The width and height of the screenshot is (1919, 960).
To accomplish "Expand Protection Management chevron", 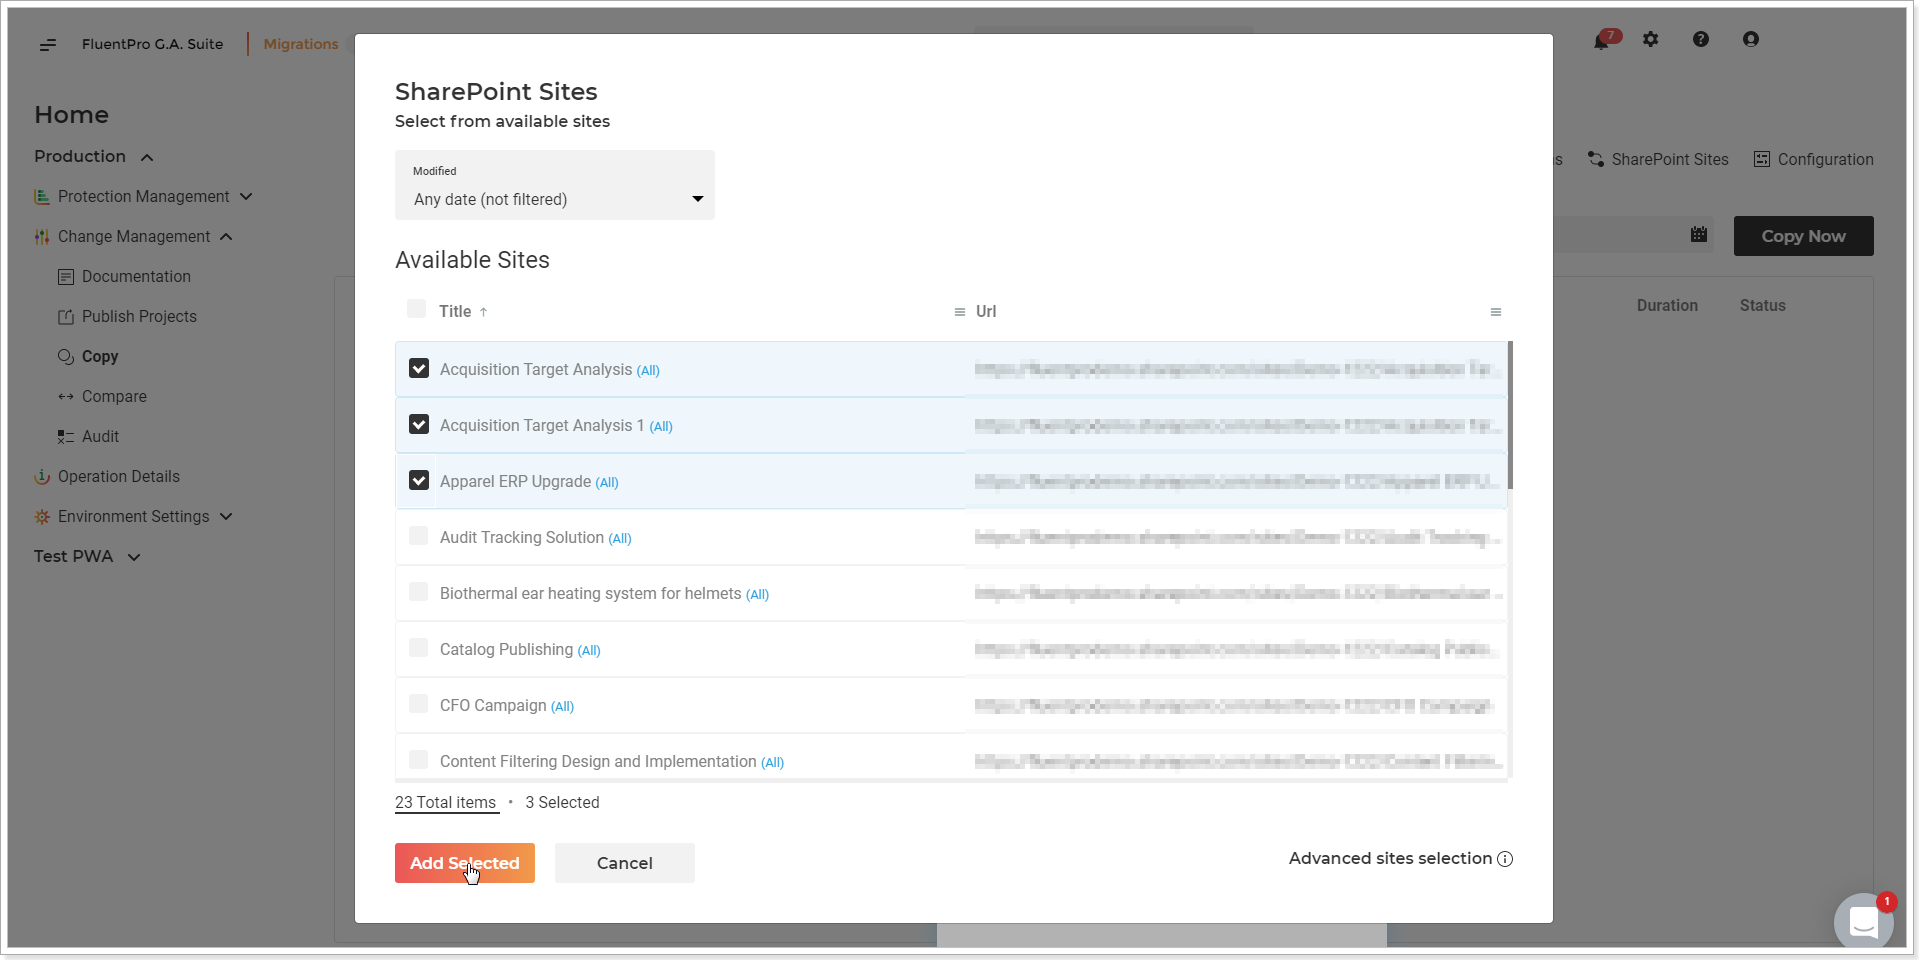I will (246, 196).
